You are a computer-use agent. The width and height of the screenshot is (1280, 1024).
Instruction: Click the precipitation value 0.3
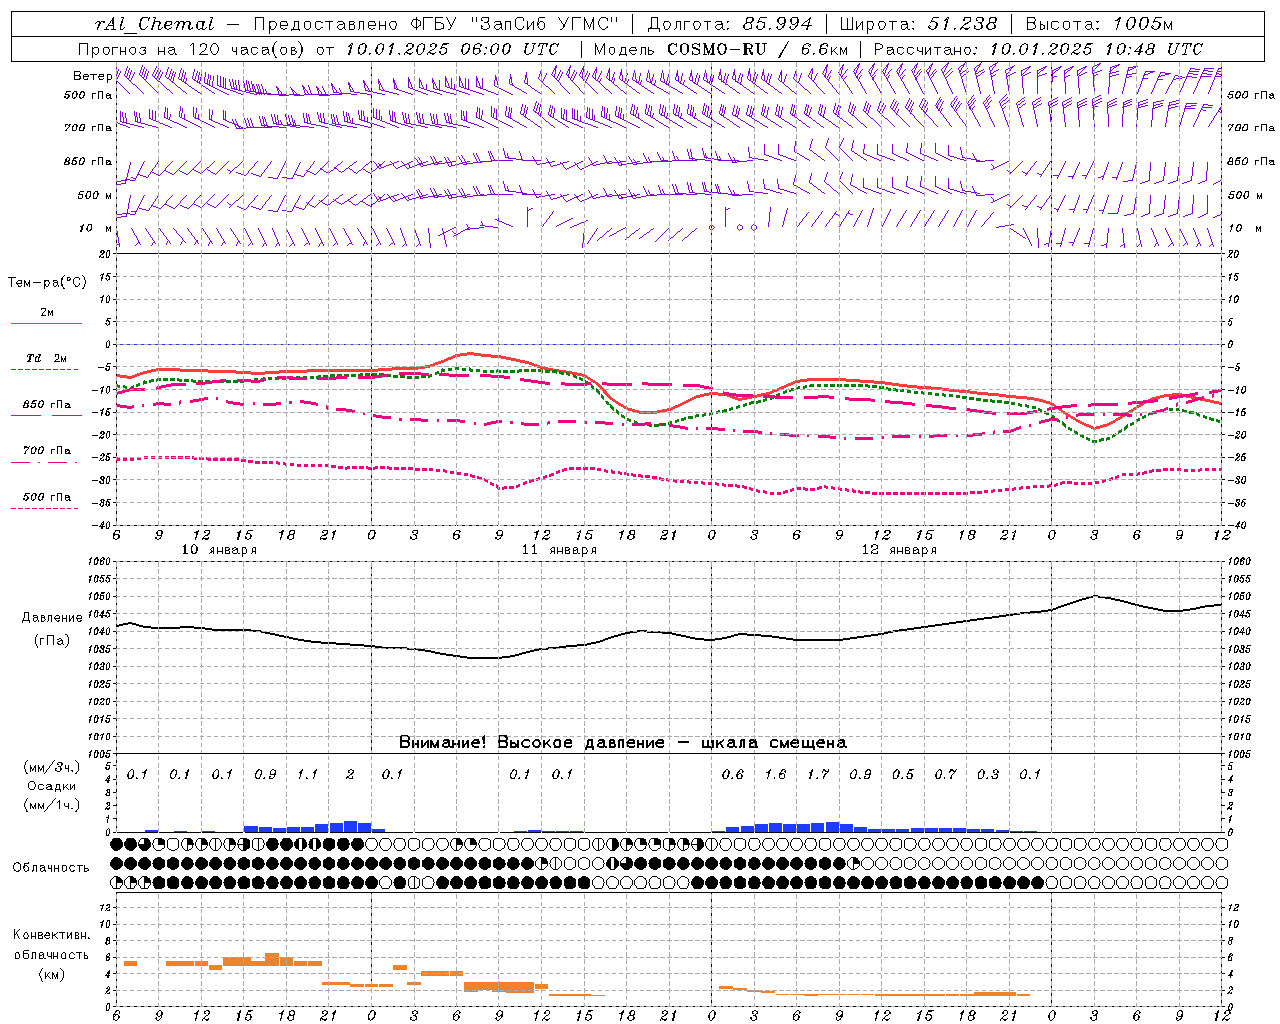coord(988,774)
